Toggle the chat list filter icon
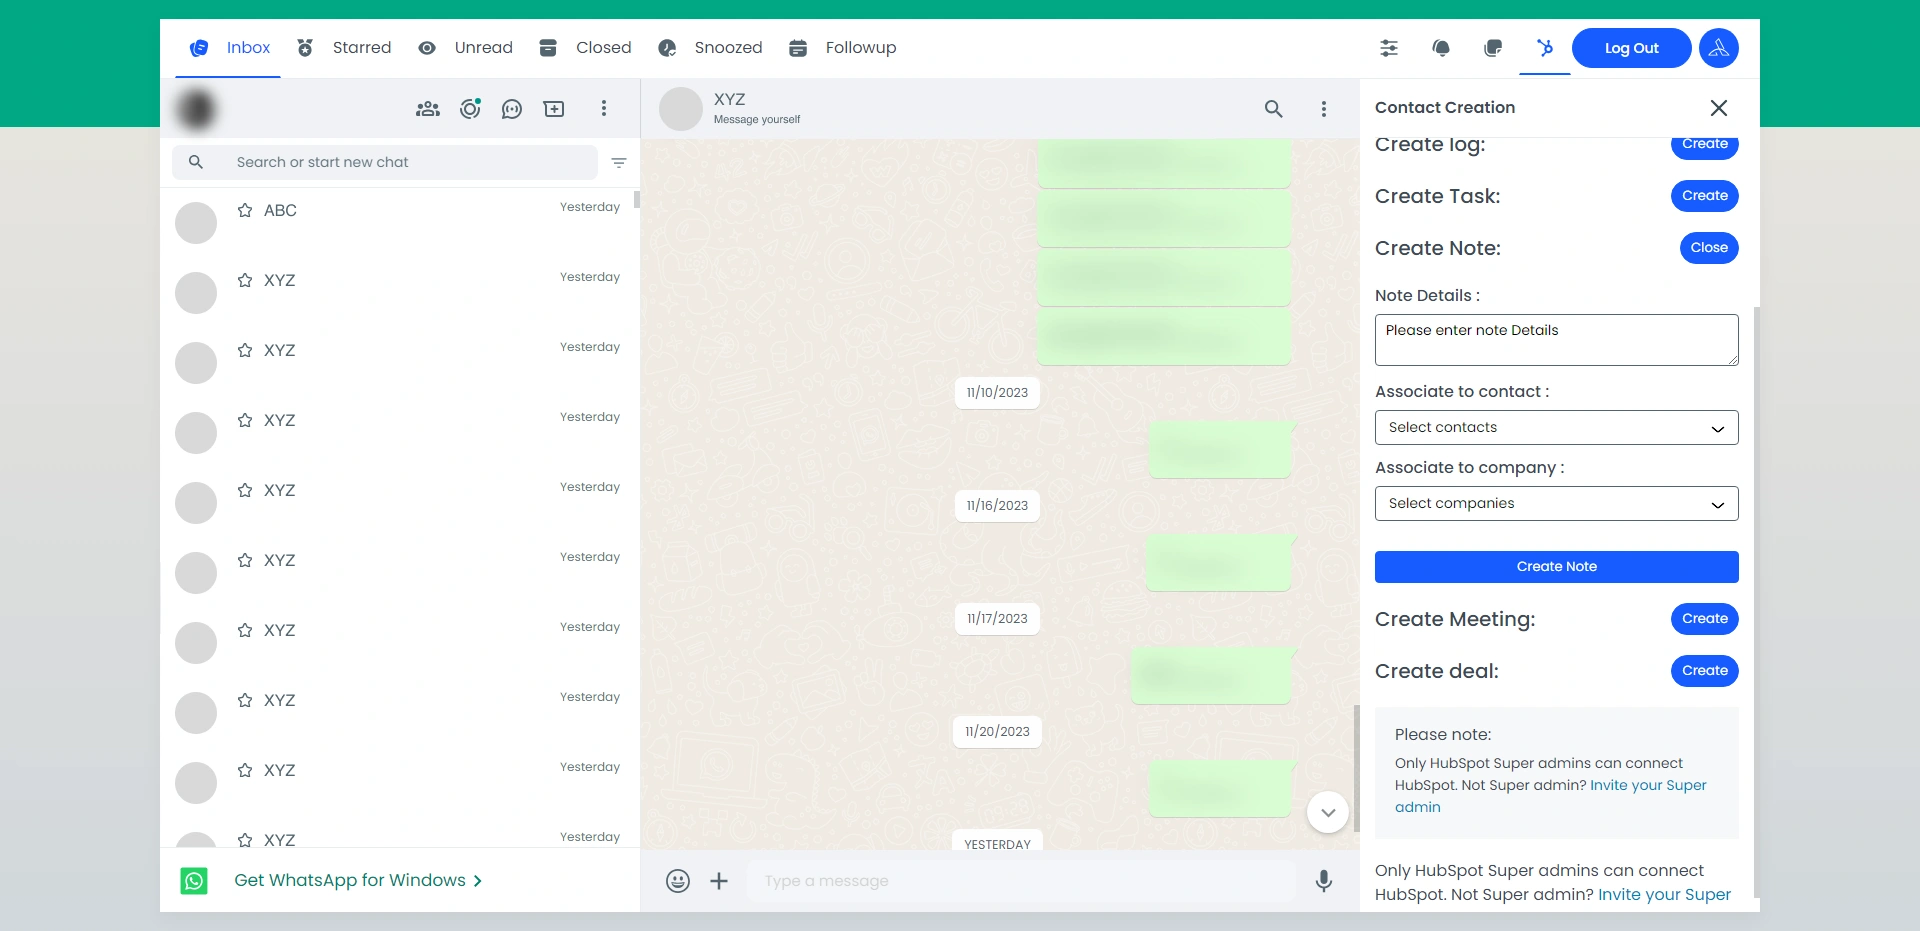1920x931 pixels. coord(619,163)
